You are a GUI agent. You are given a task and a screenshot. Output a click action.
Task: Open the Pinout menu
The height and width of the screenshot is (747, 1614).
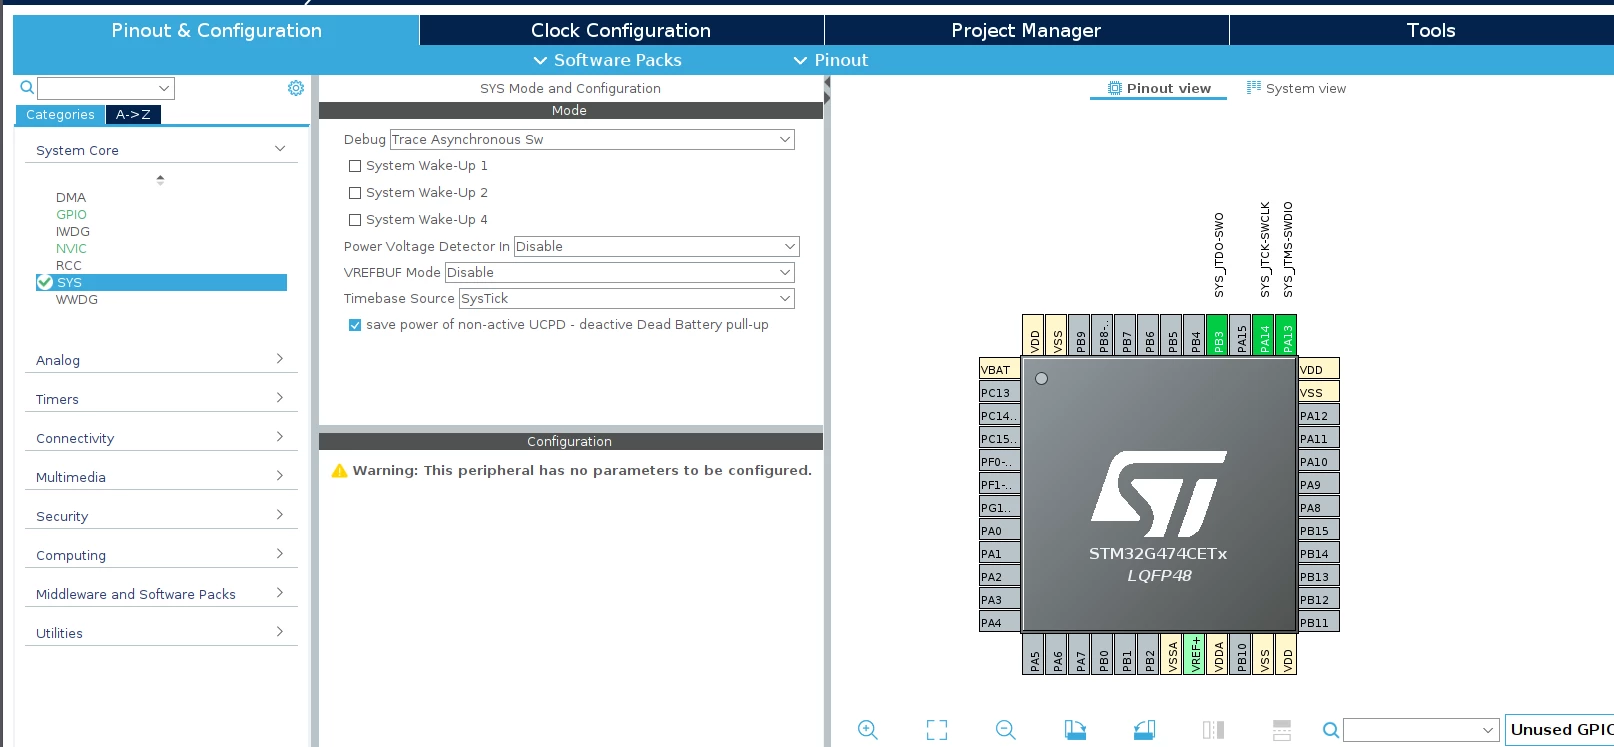click(x=831, y=60)
